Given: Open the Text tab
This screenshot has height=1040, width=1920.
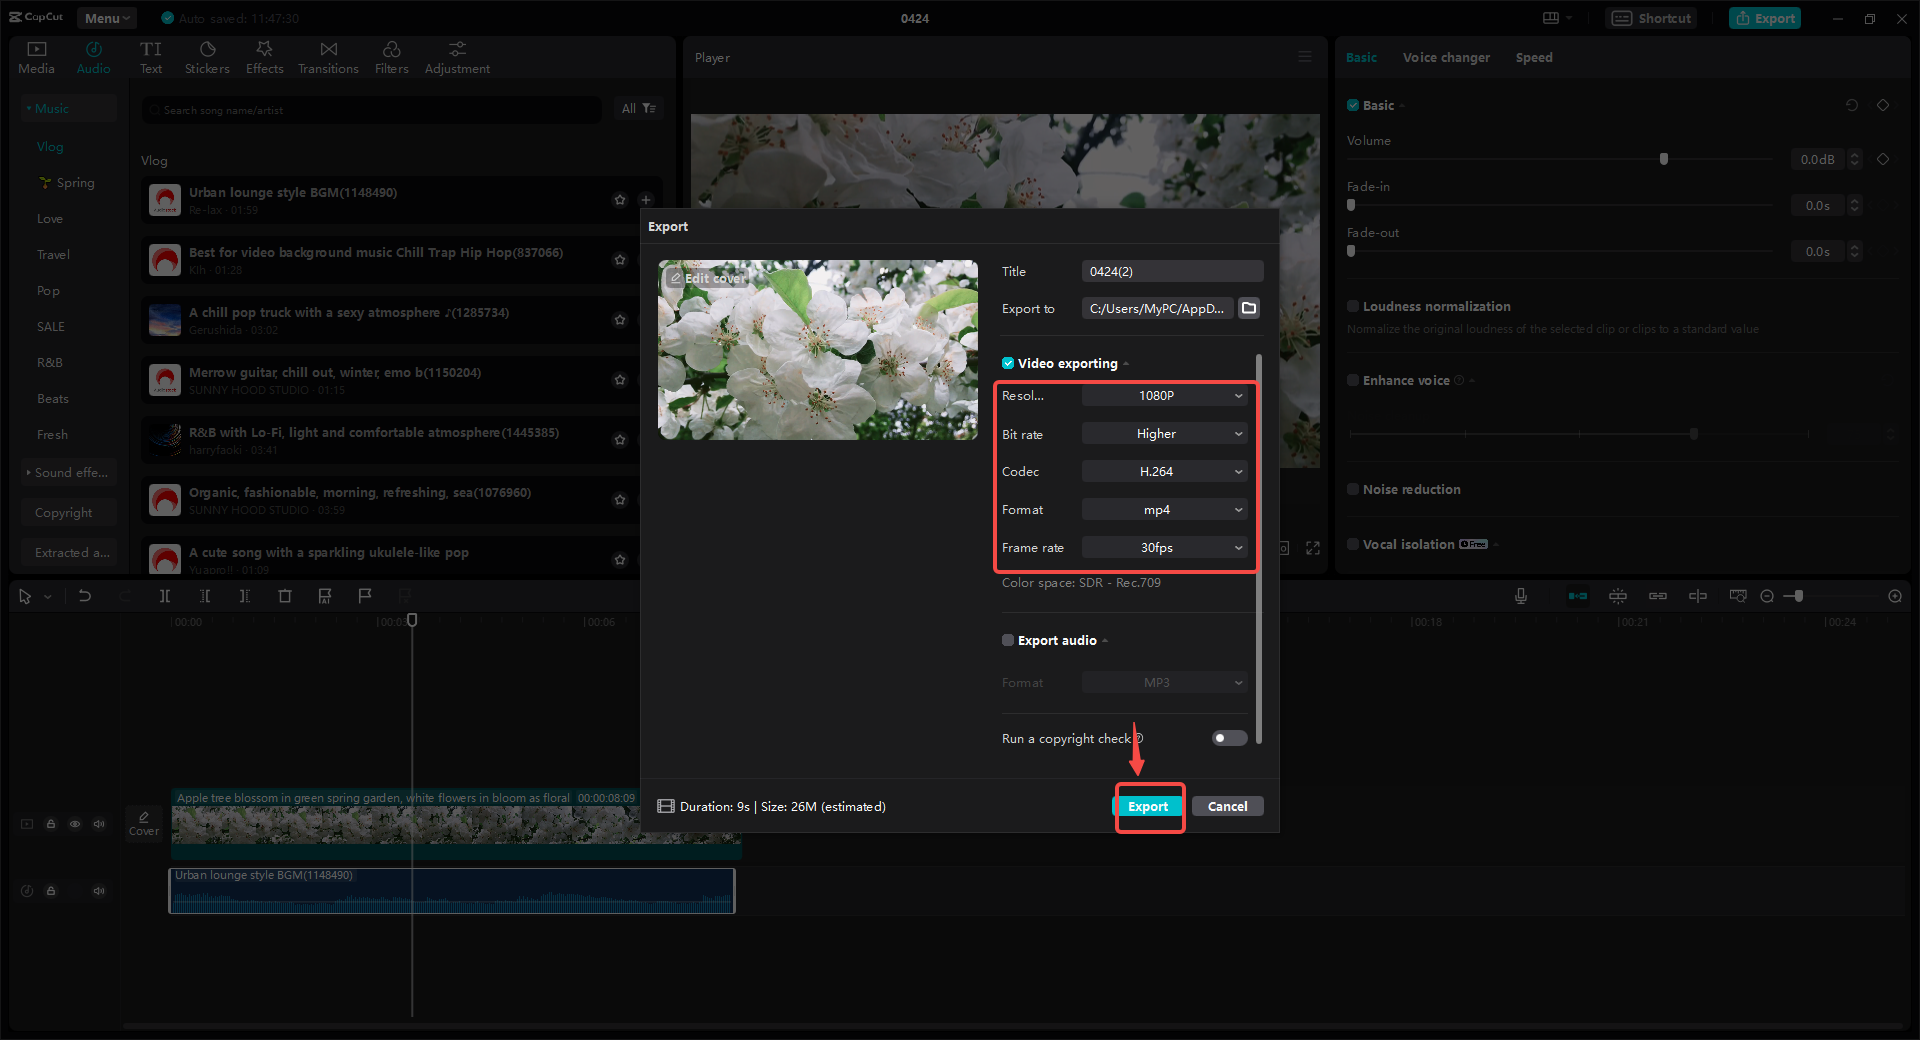Looking at the screenshot, I should point(151,58).
